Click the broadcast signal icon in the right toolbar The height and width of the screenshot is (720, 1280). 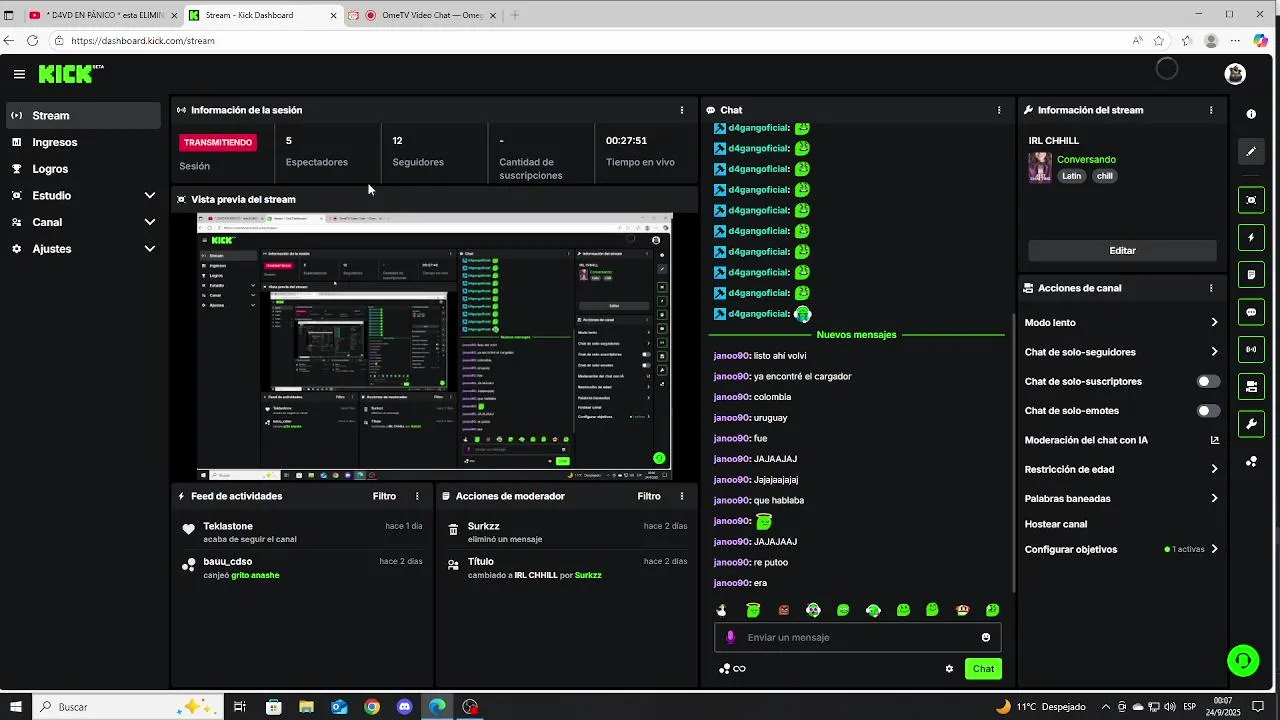click(x=1251, y=350)
